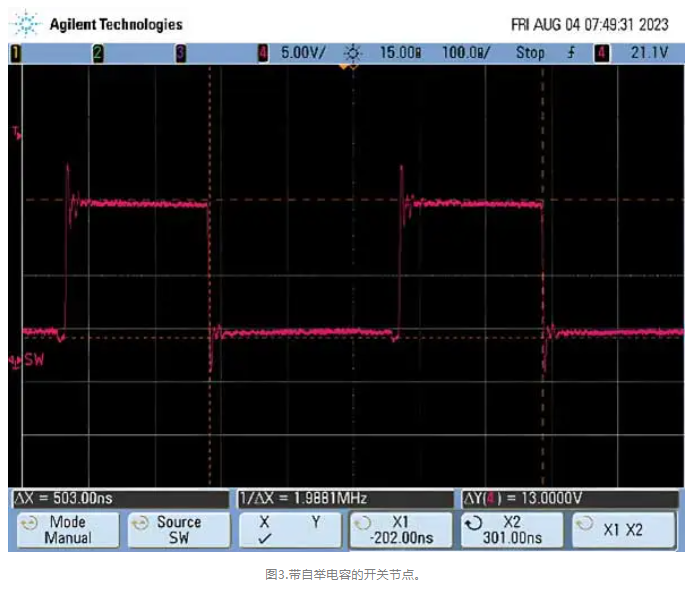This screenshot has width=693, height=589.
Task: Toggle the X Y cursor selection softkey
Action: (x=289, y=529)
